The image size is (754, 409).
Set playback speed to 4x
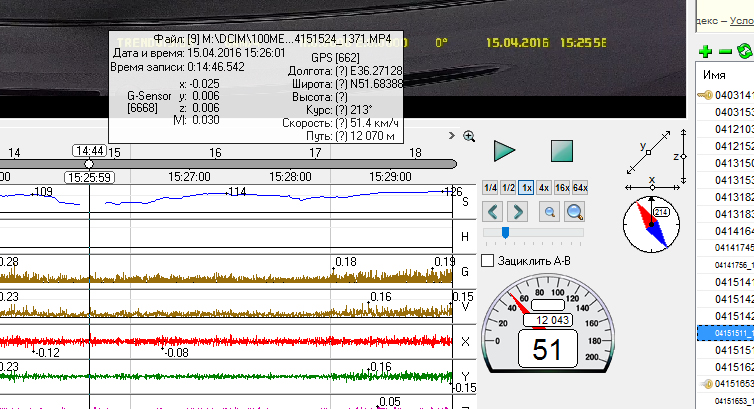(x=543, y=188)
